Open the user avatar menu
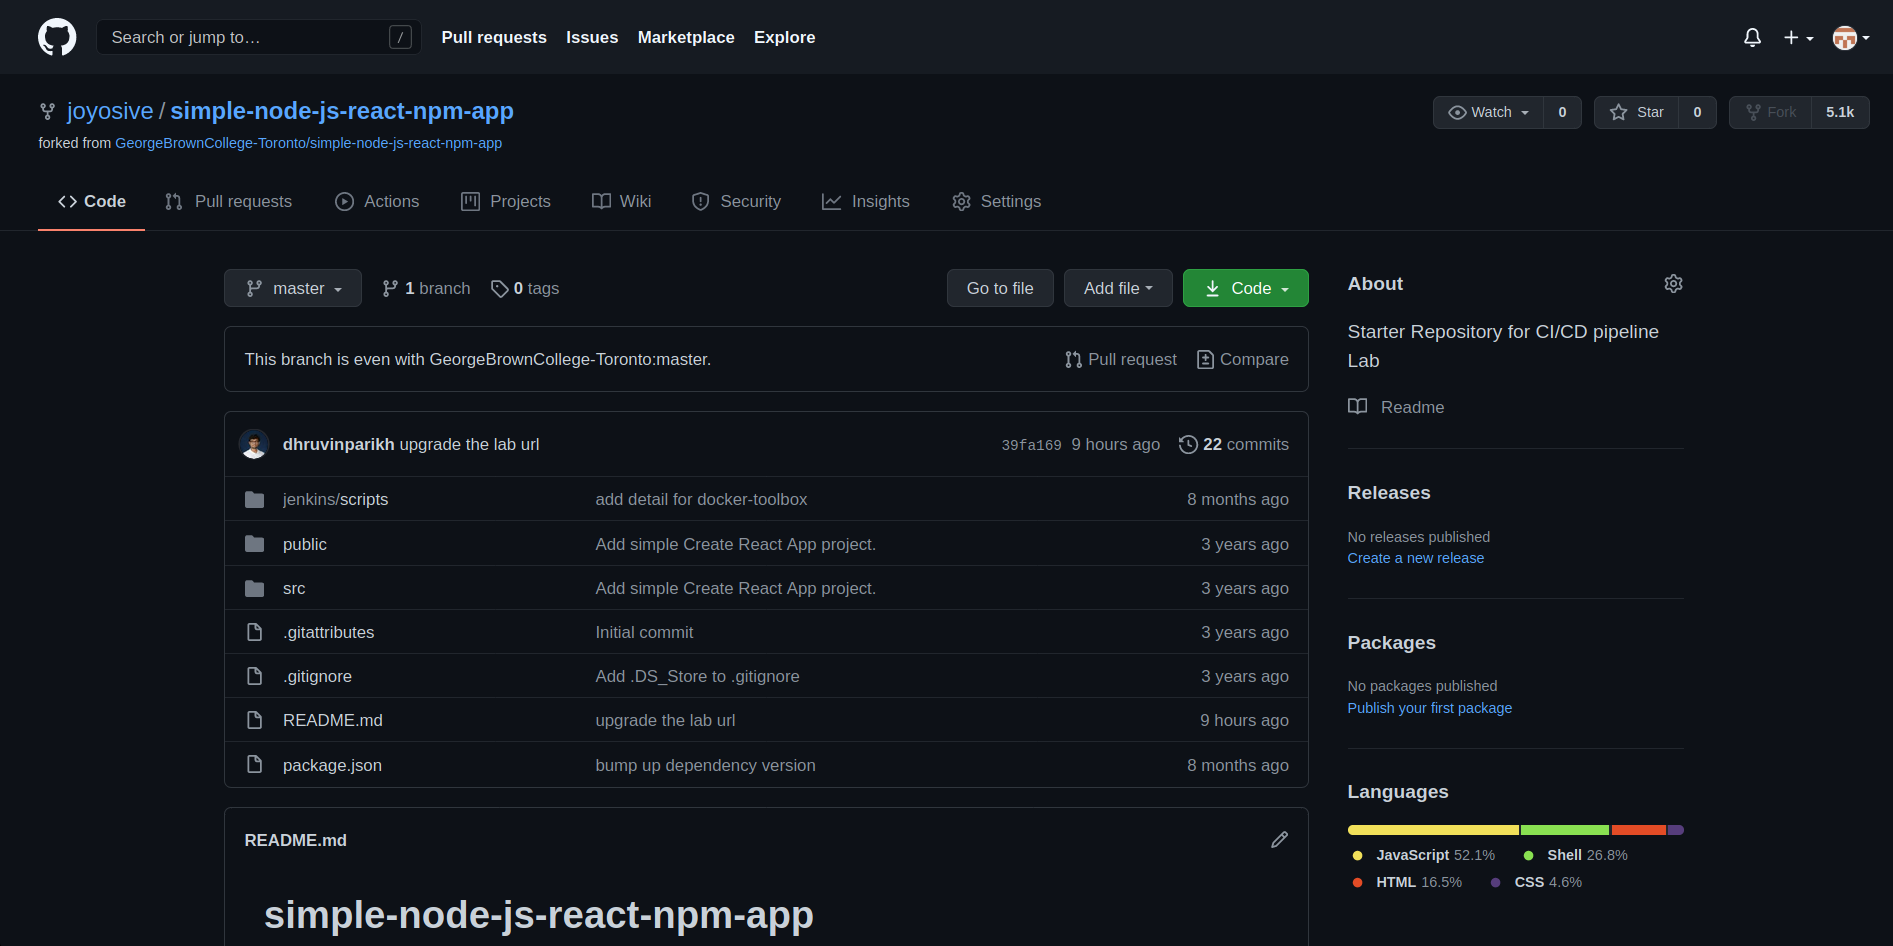This screenshot has height=946, width=1893. pyautogui.click(x=1851, y=37)
